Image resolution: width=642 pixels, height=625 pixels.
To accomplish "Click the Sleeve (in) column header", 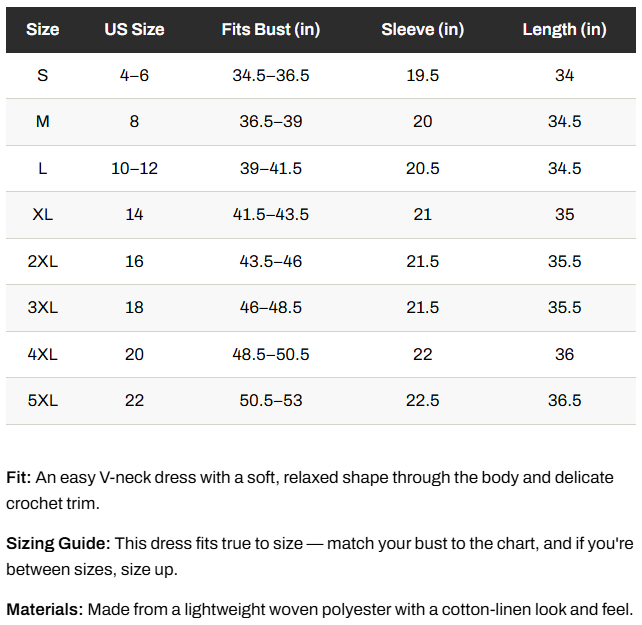I will coord(423,29).
